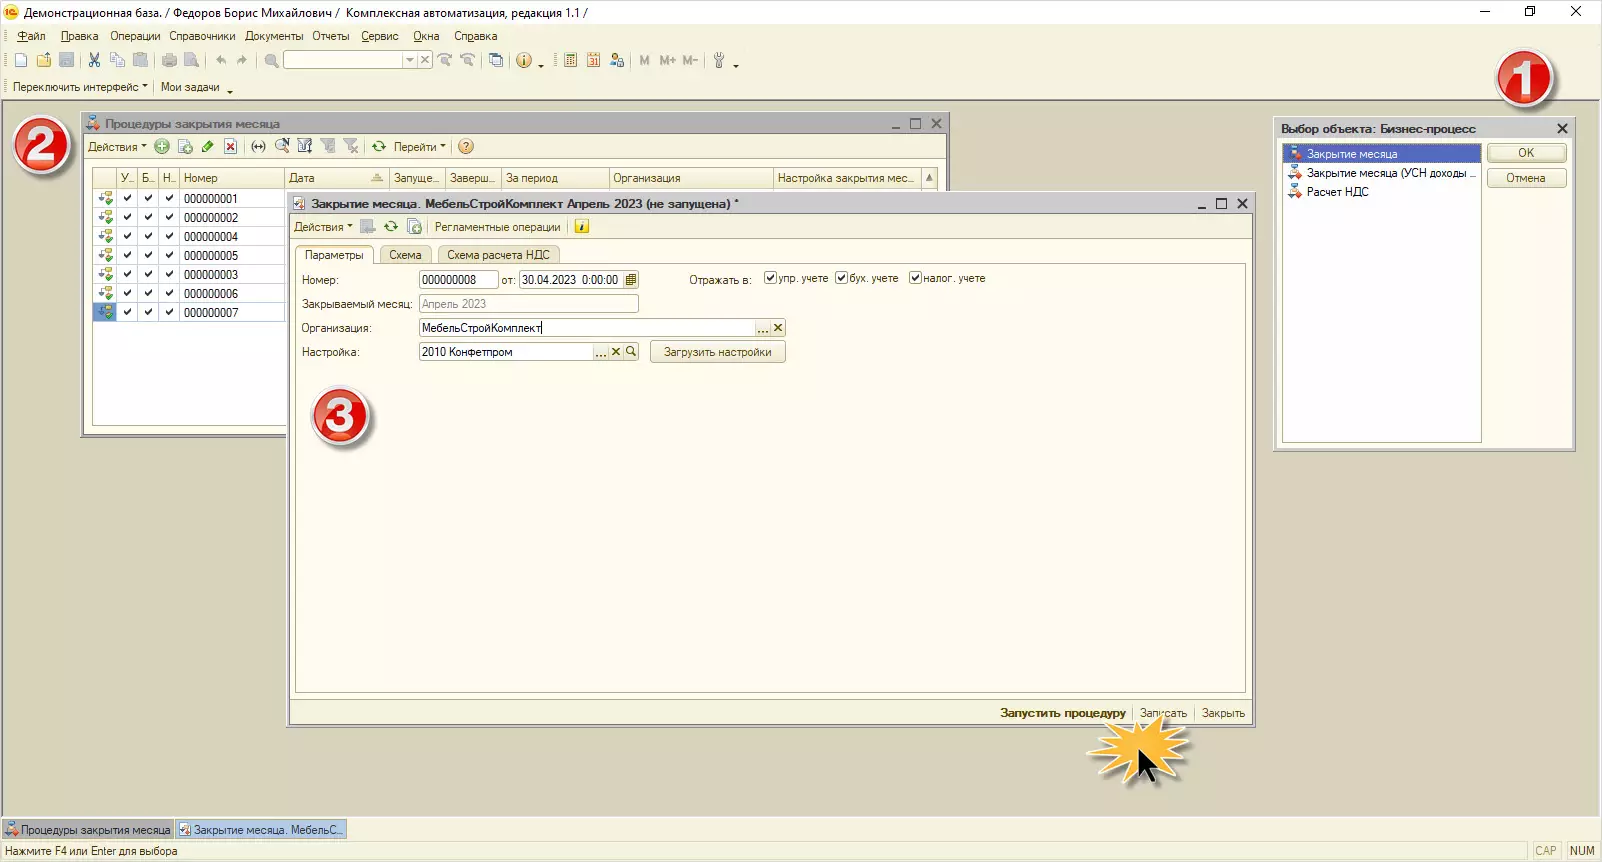Click the magnifier icon in Настройка field

coord(631,352)
